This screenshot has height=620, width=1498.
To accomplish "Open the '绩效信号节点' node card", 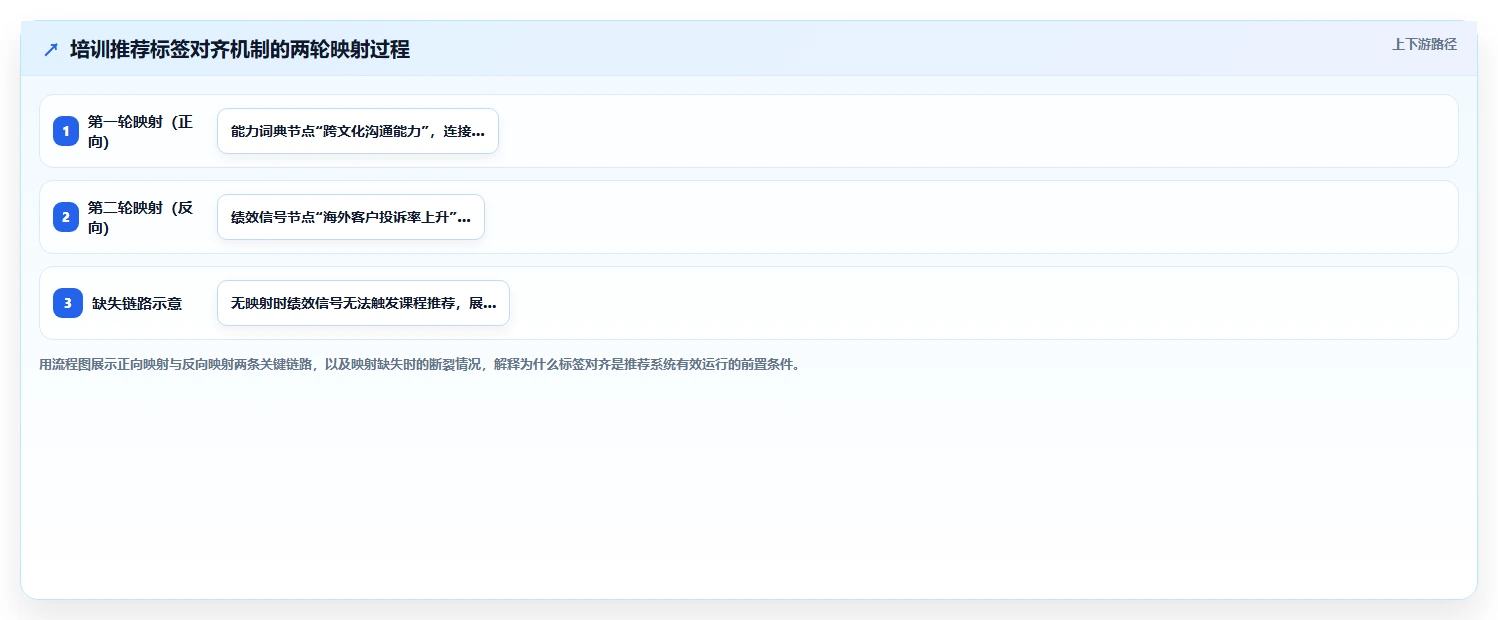I will (x=351, y=217).
